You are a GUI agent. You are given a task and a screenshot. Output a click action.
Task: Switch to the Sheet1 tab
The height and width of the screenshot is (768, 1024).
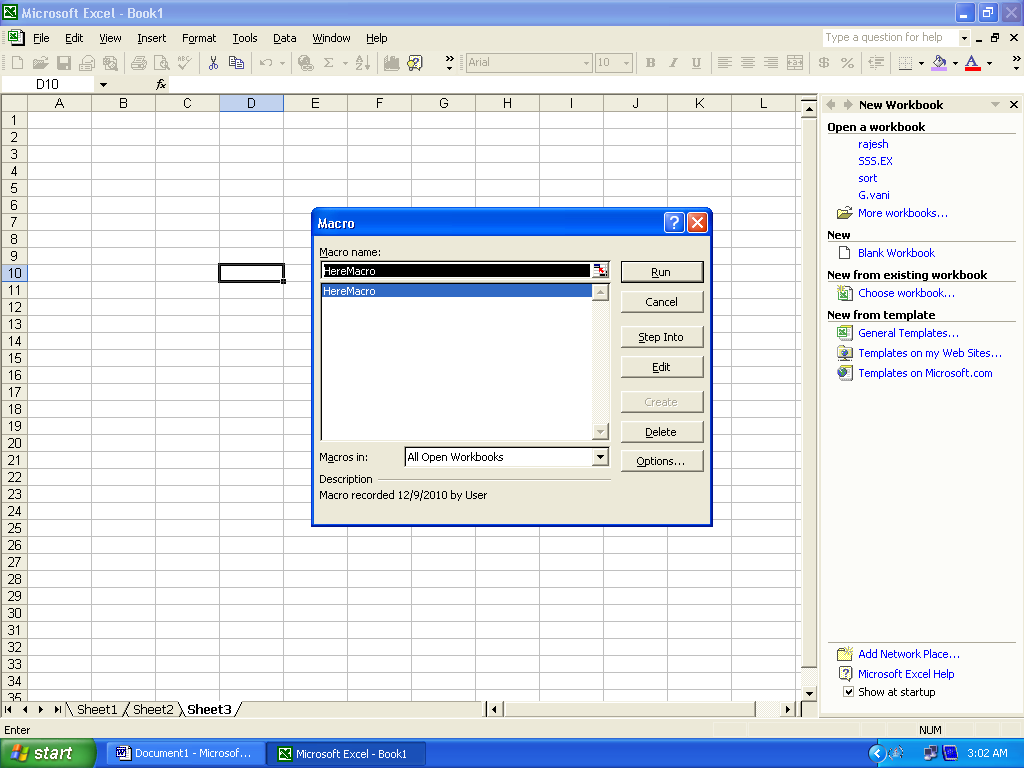tap(97, 709)
